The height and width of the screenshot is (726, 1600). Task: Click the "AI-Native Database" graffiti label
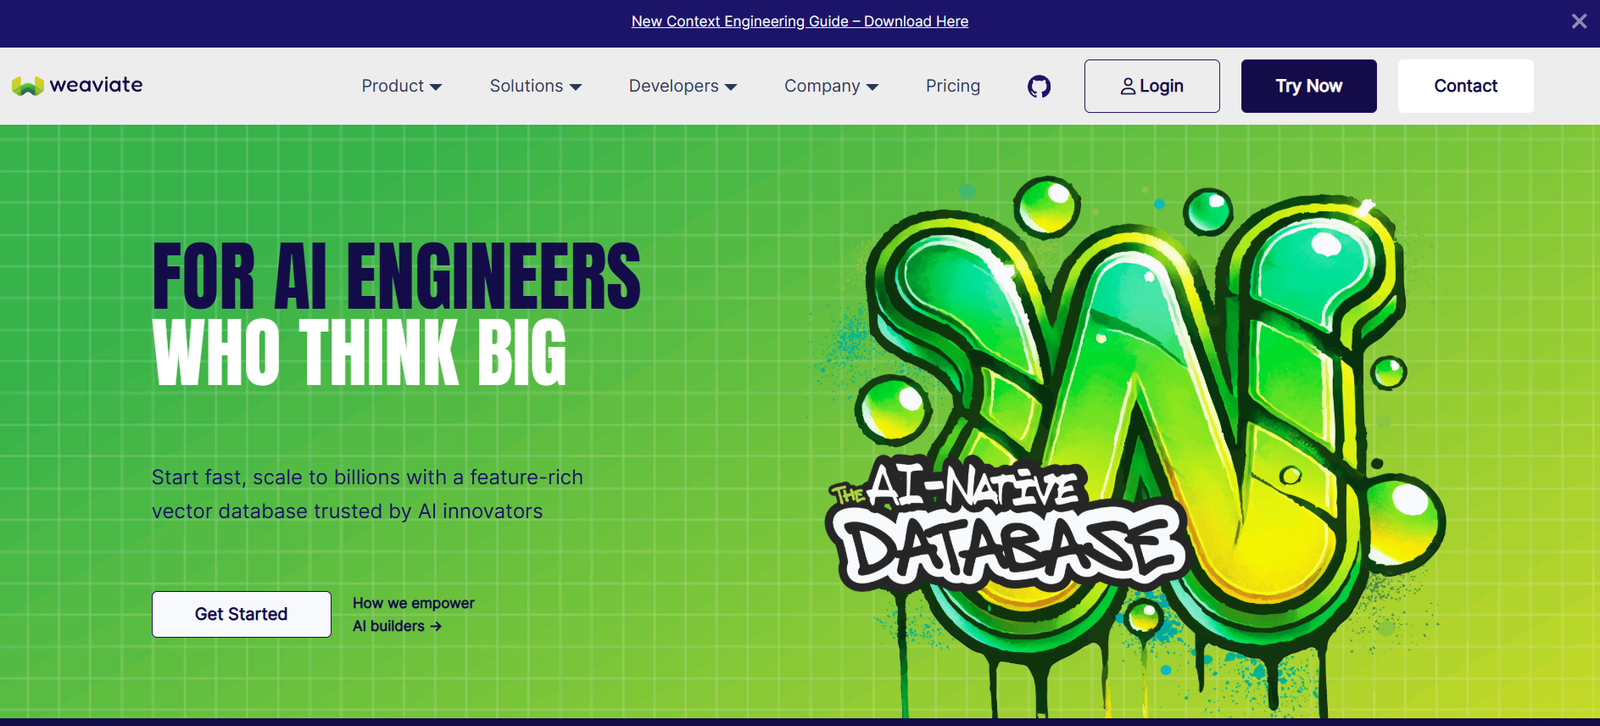[1005, 525]
